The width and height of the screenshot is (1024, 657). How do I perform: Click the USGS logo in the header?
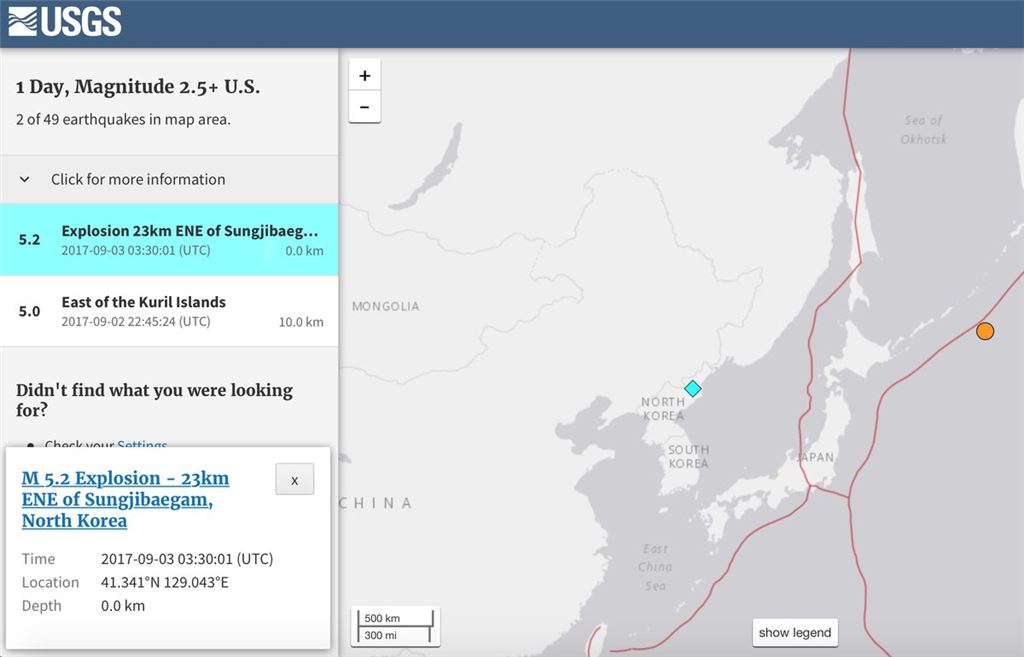[x=65, y=21]
